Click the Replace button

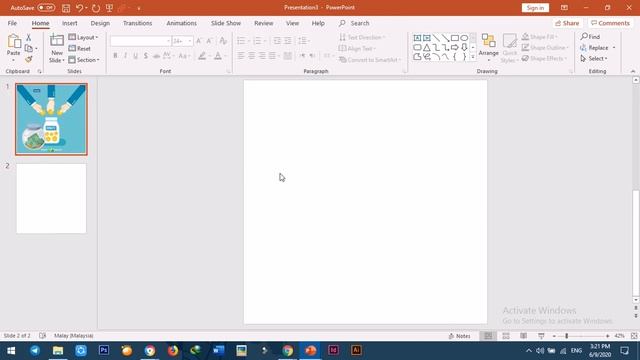(595, 48)
